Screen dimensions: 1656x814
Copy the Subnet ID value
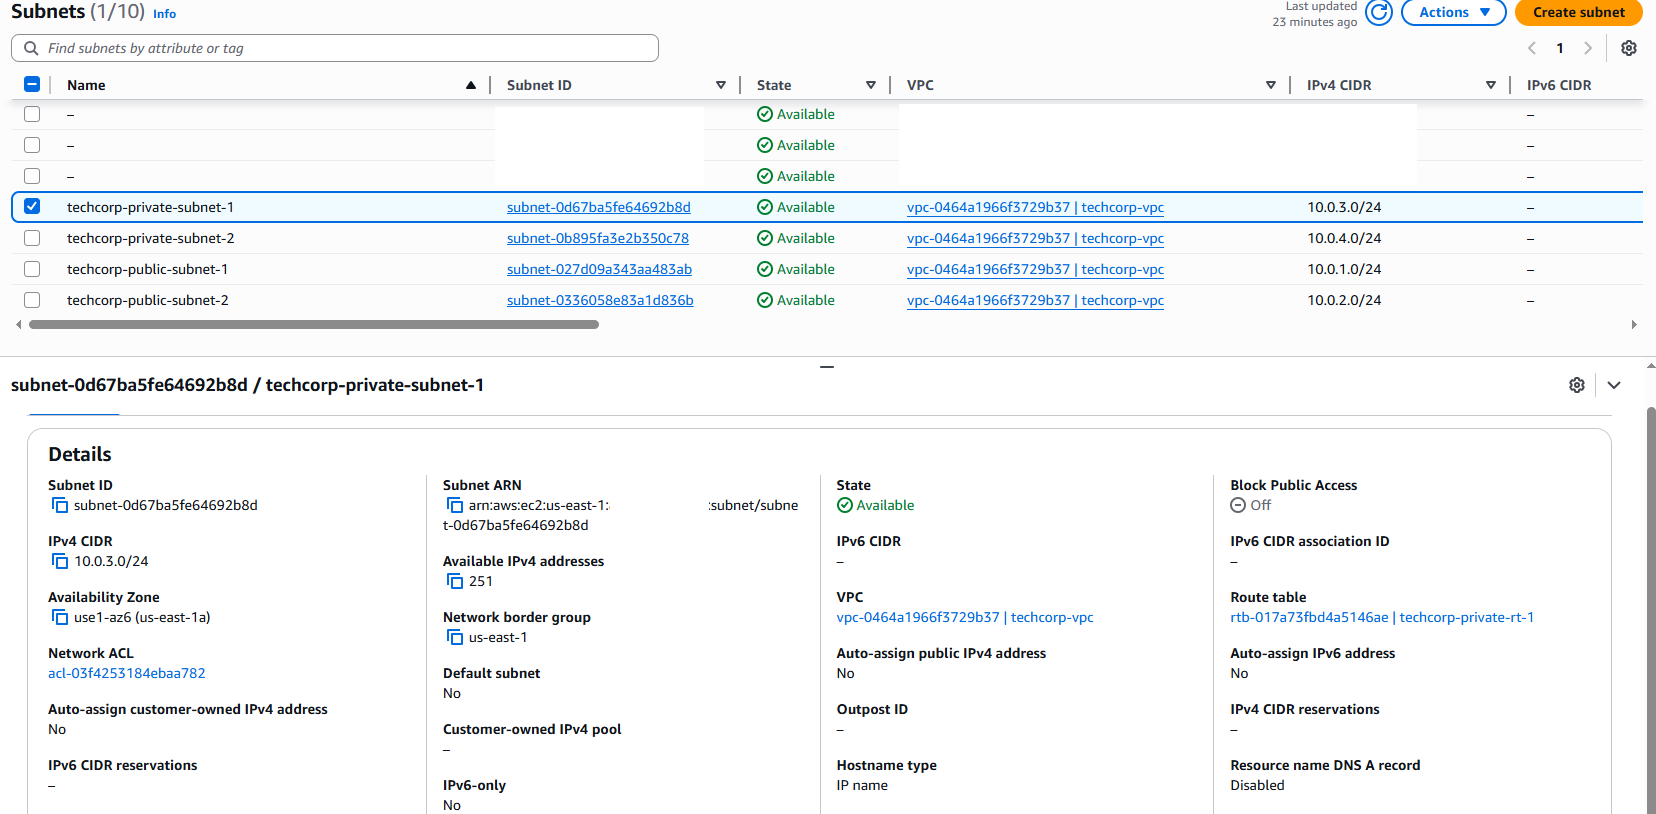click(x=60, y=506)
